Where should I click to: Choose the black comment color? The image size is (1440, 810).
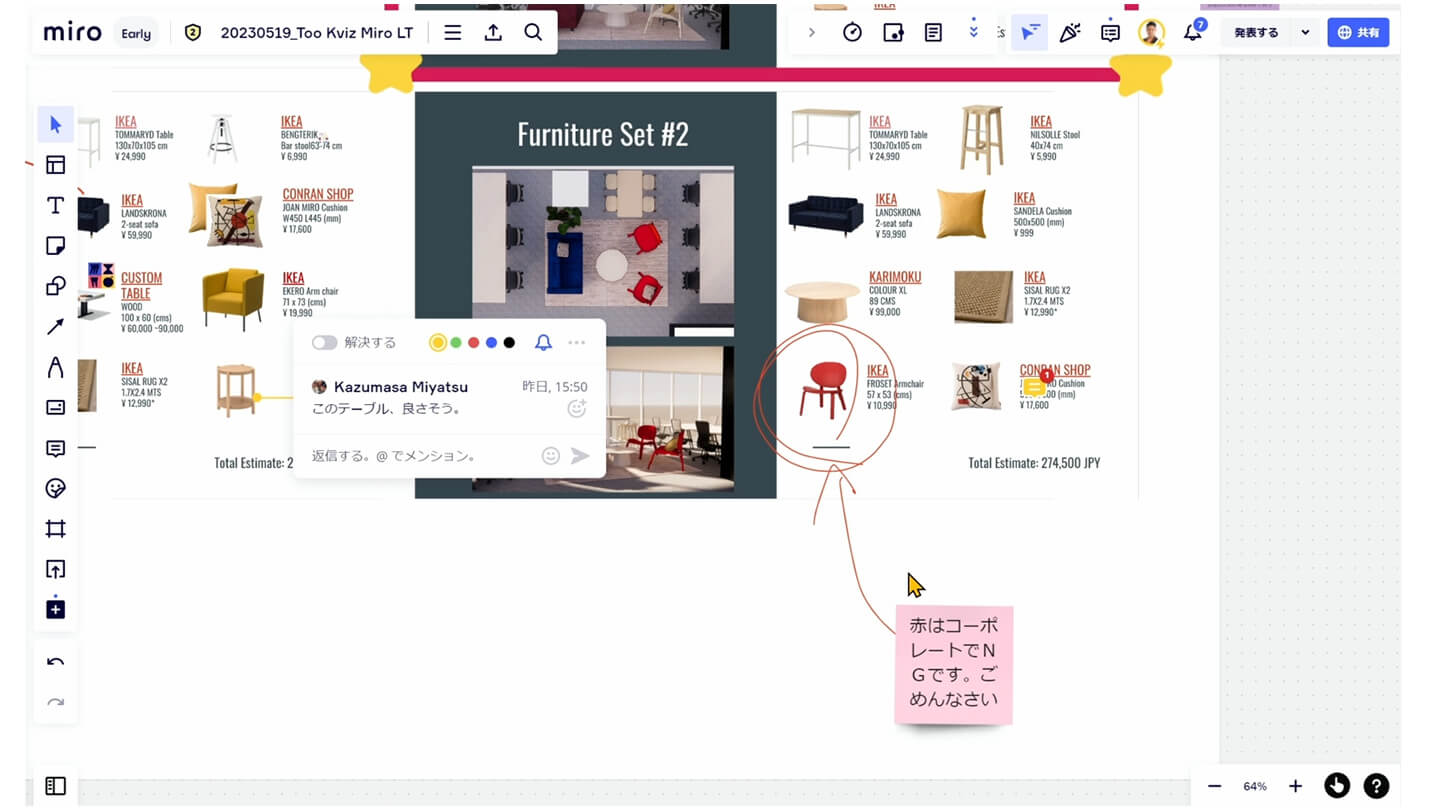click(509, 343)
